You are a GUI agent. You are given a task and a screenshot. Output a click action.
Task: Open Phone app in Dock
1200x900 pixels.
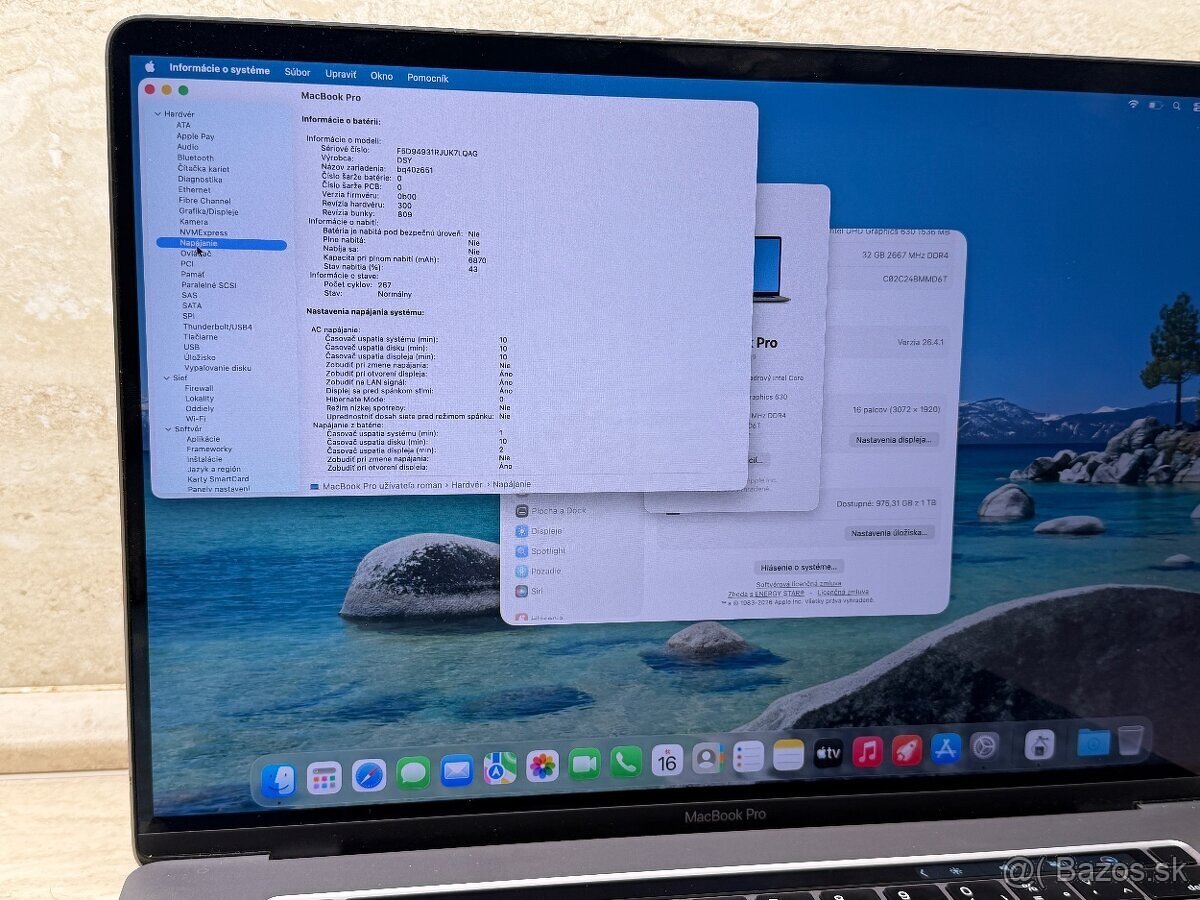click(x=627, y=762)
